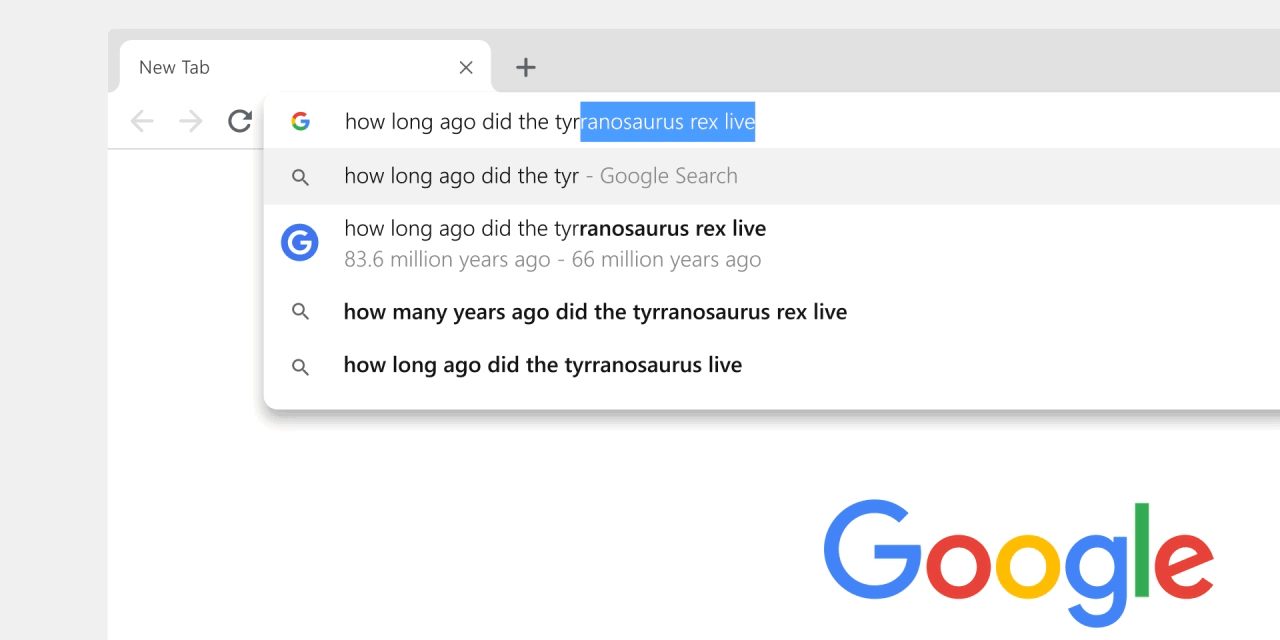The width and height of the screenshot is (1280, 640).
Task: Click the blue Google G answer icon
Action: pyautogui.click(x=300, y=243)
